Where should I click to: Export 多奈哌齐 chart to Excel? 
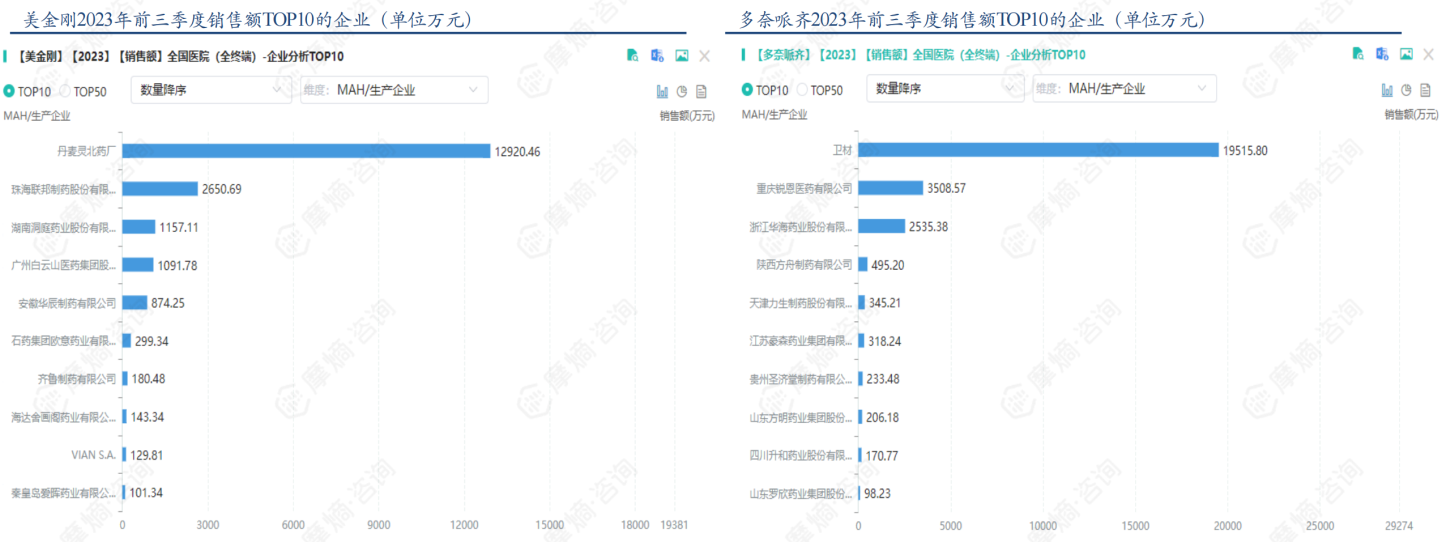[1382, 54]
